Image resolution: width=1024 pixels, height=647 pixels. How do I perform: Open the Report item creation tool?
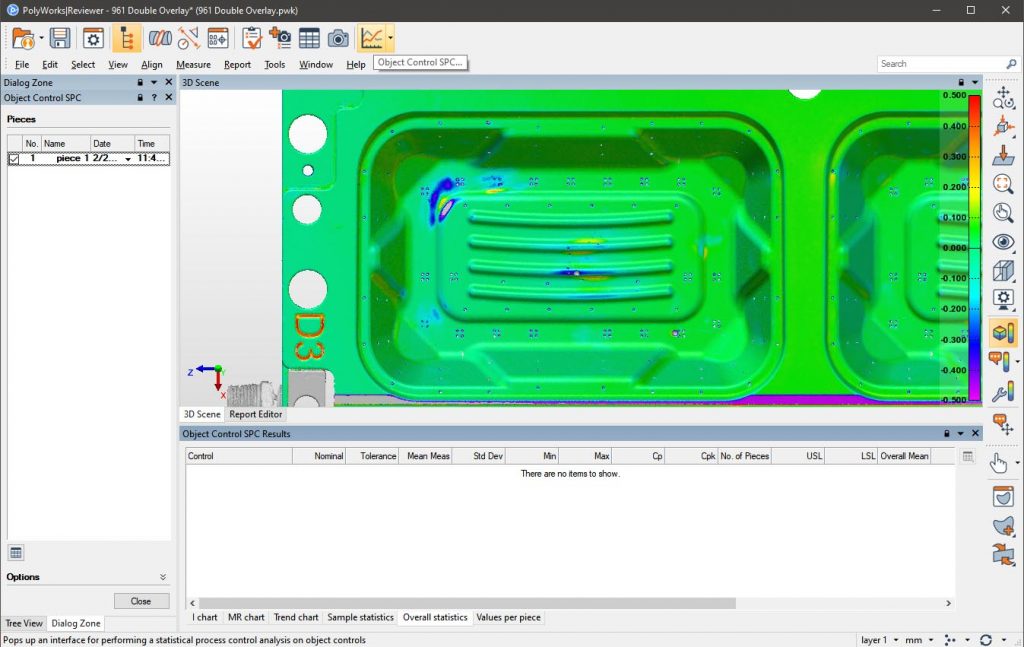281,38
